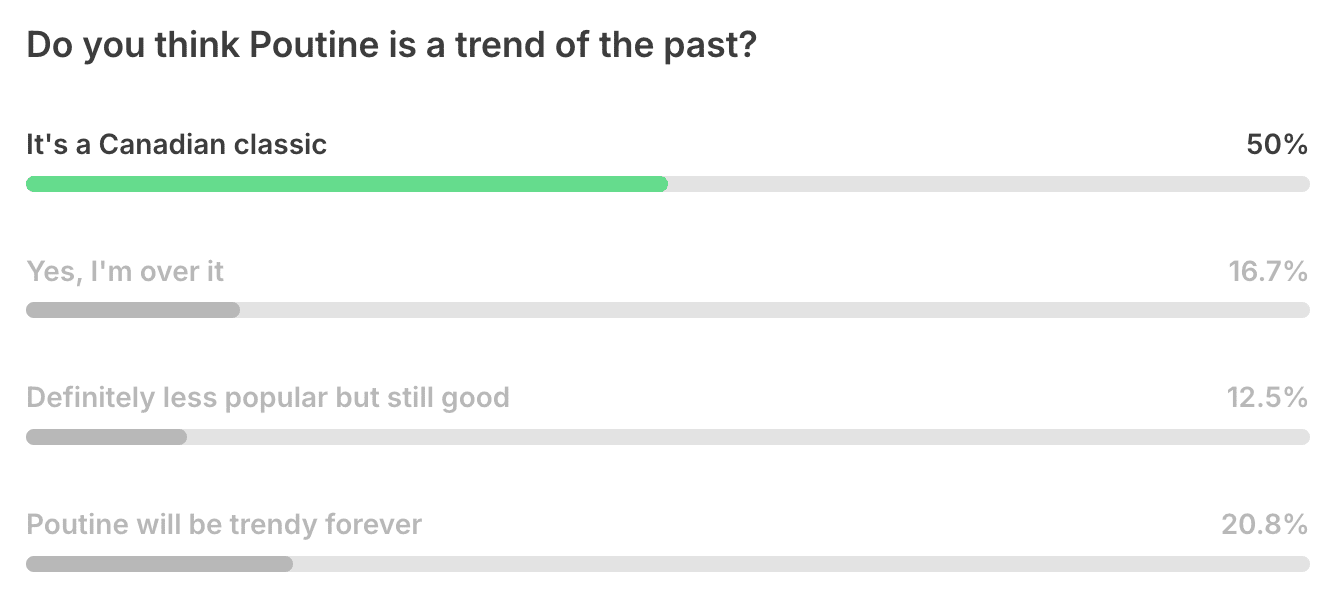1336x612 pixels.
Task: Click the word "trend" in the poll question
Action: pyautogui.click(x=498, y=47)
